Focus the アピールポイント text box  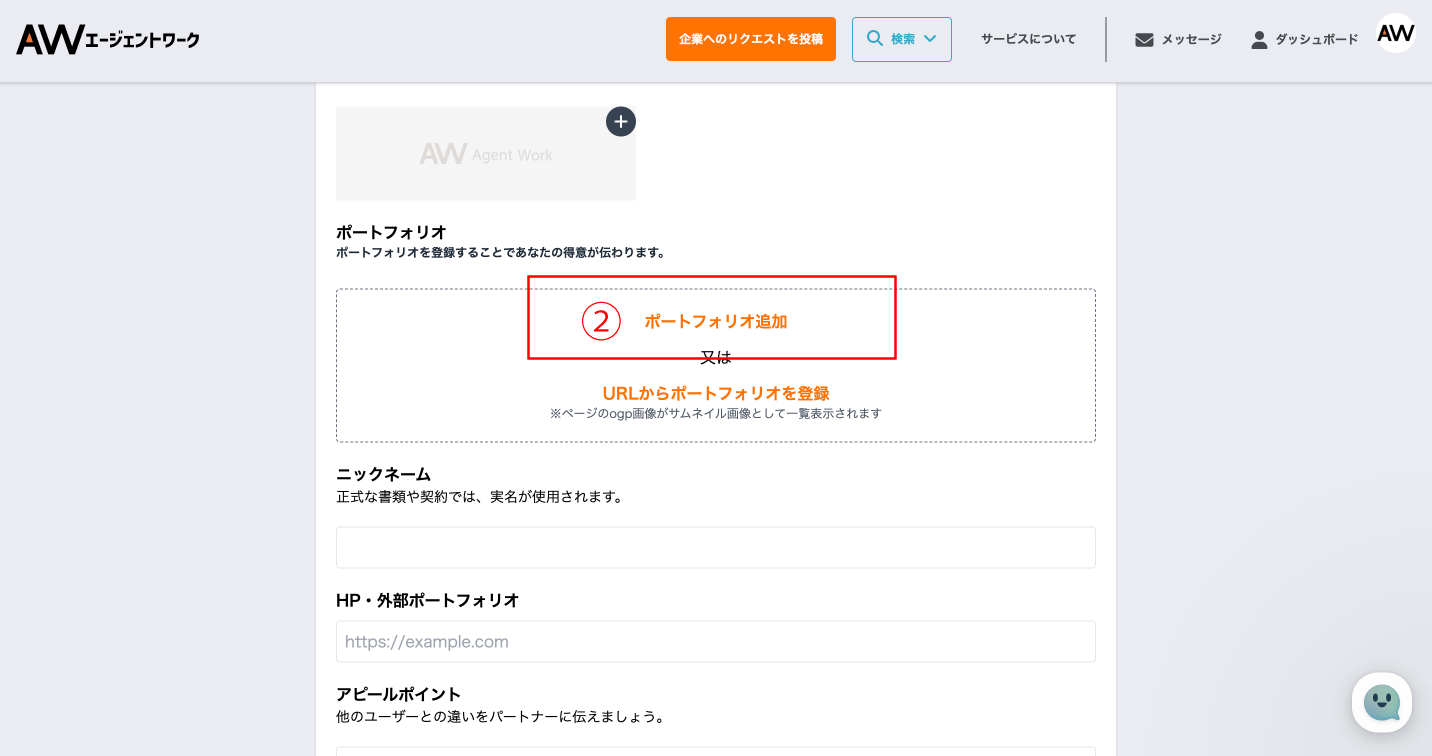pyautogui.click(x=715, y=750)
